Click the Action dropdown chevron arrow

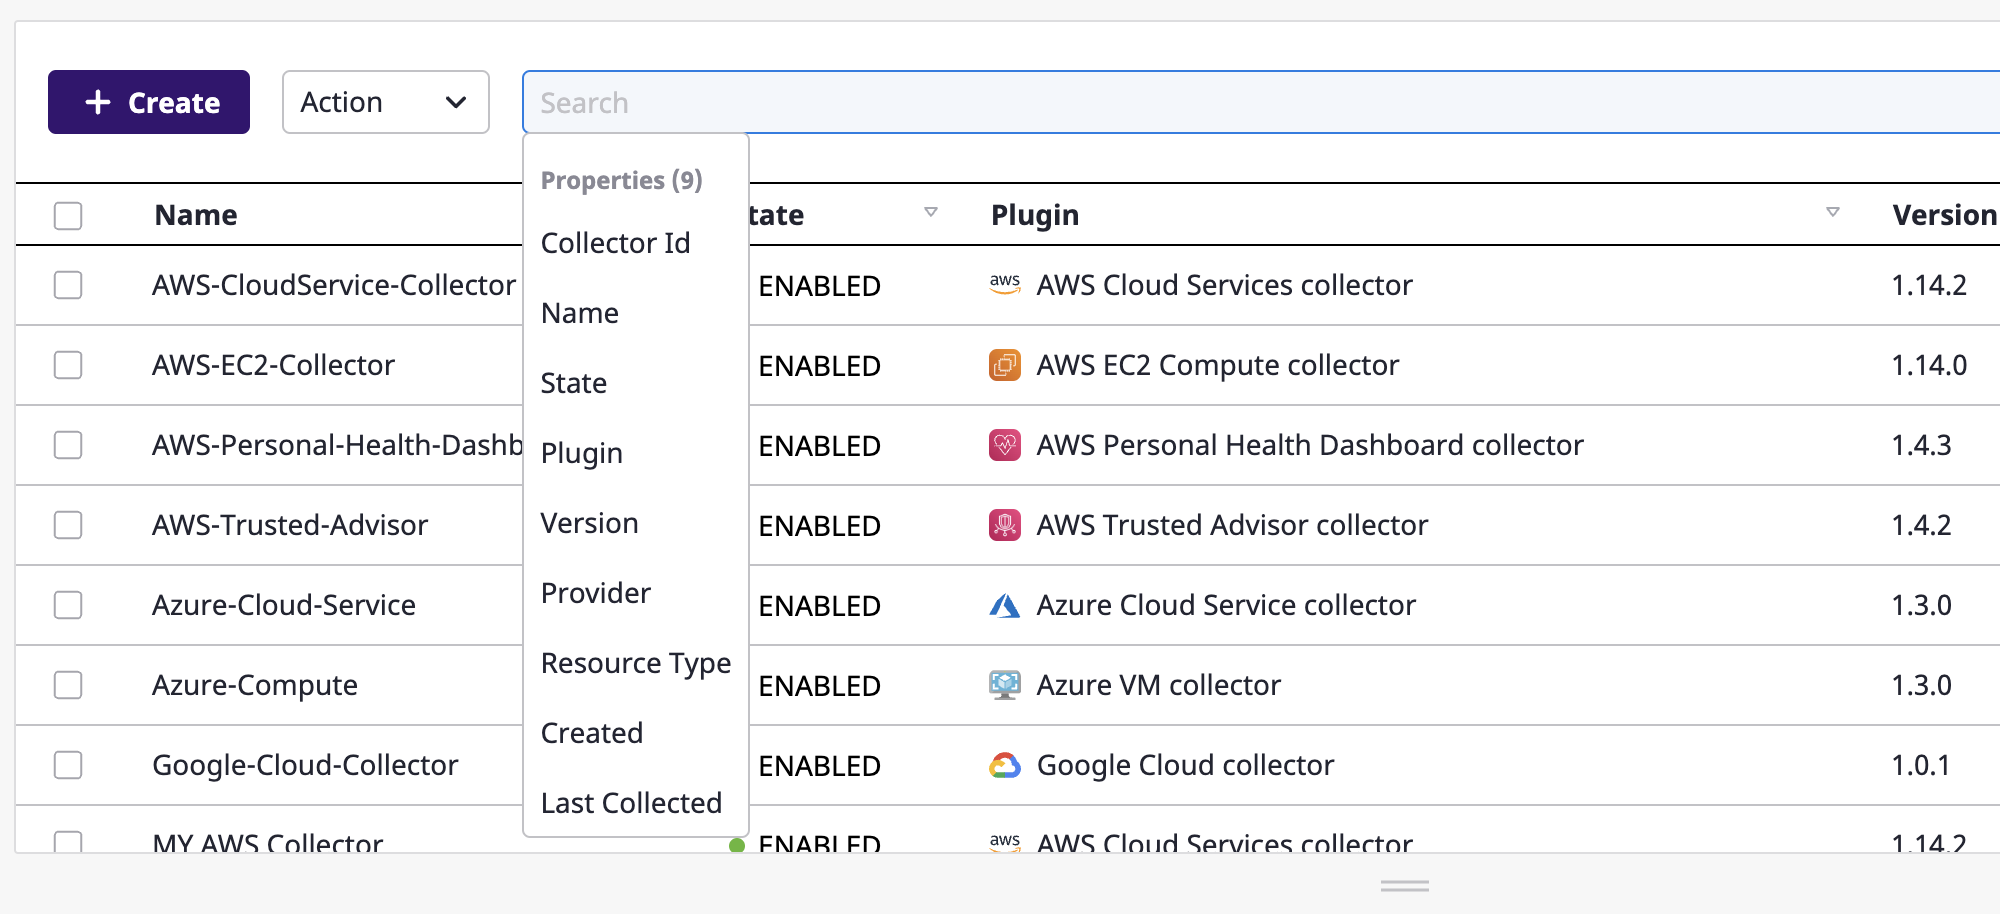(x=456, y=102)
